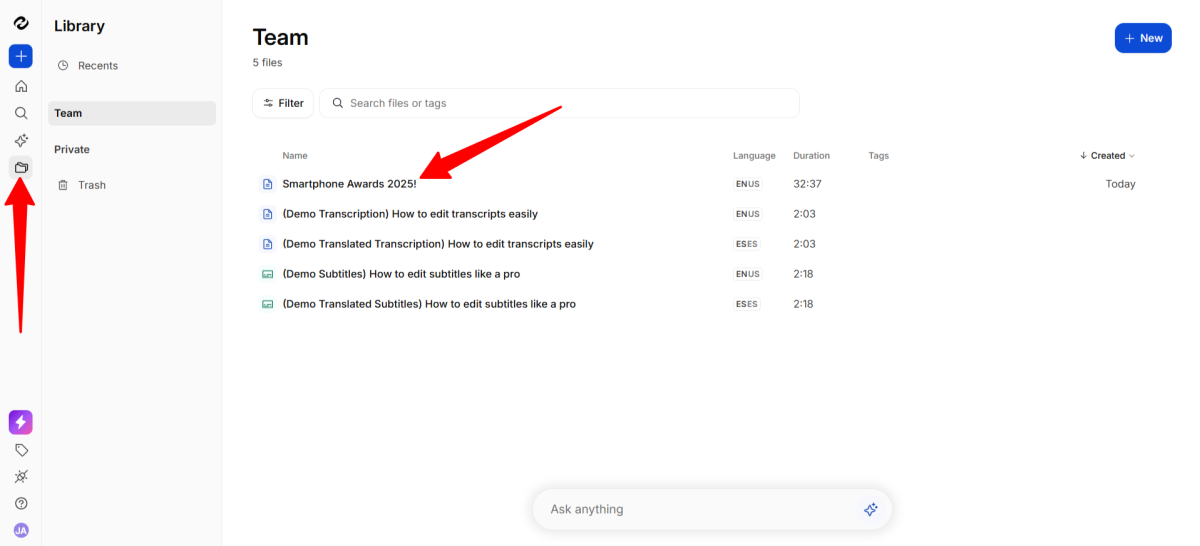1200x546 pixels.
Task: Select the Team library section
Action: point(132,113)
